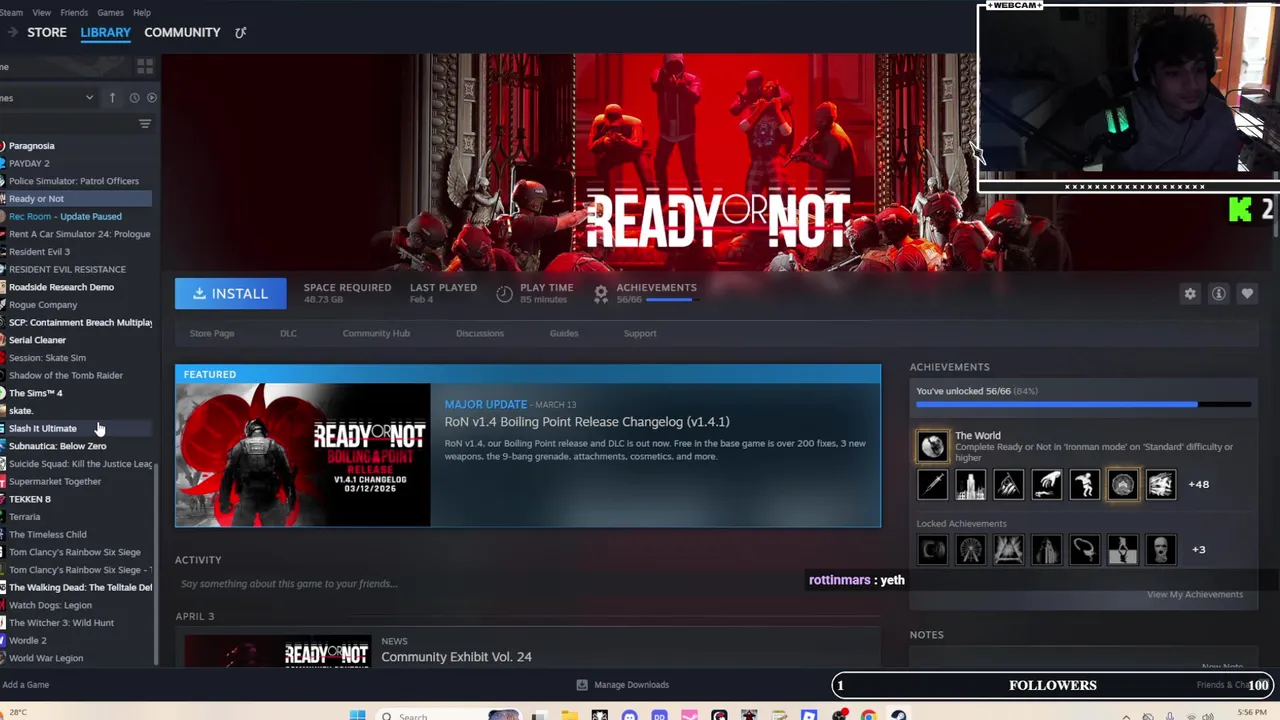1280x720 pixels.
Task: Open Google Chrome from the taskbar
Action: [x=869, y=715]
